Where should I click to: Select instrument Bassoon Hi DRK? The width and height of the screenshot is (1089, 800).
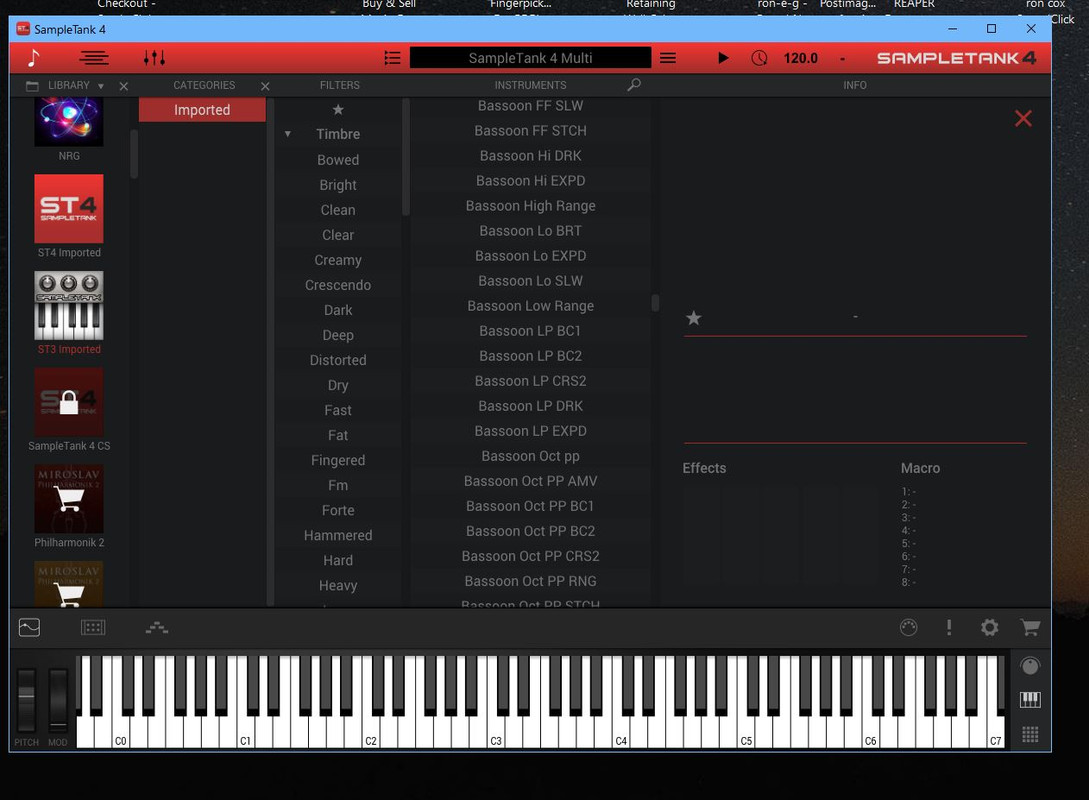[531, 156]
